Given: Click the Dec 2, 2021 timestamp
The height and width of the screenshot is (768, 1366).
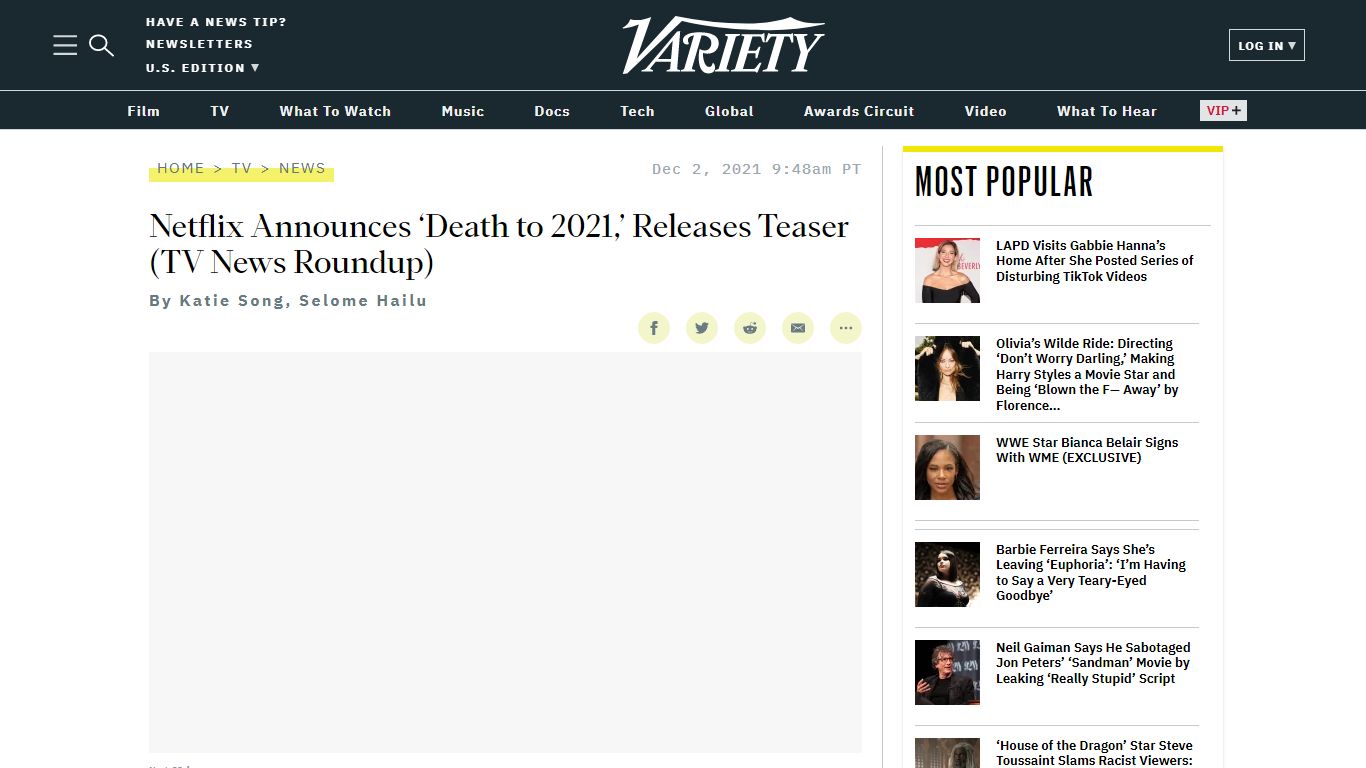Looking at the screenshot, I should pos(756,169).
